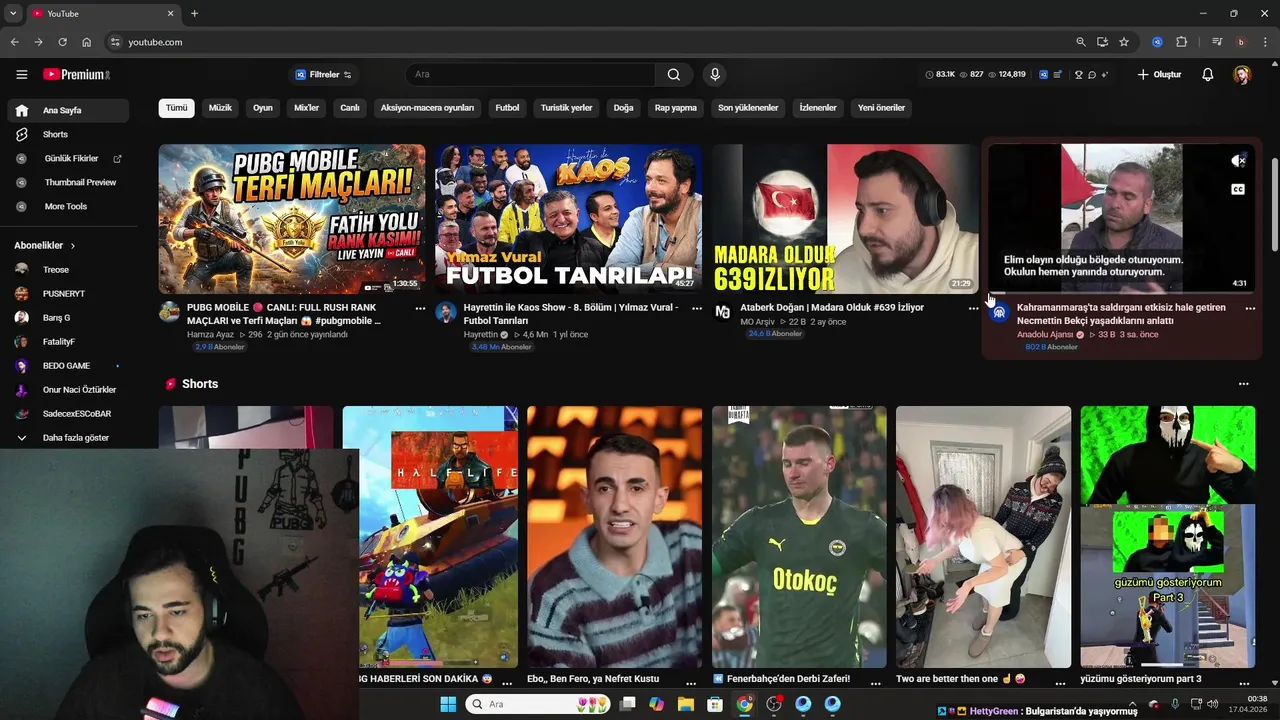Open Chrome extensions puzzle icon

[1181, 42]
